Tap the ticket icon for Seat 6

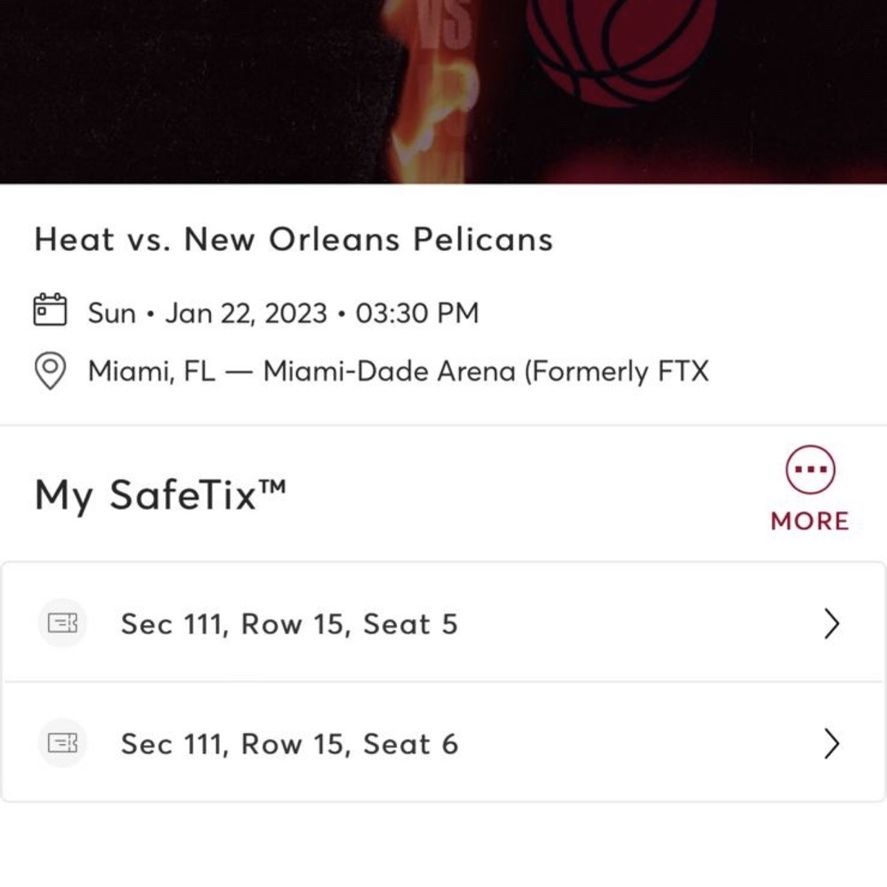[62, 743]
